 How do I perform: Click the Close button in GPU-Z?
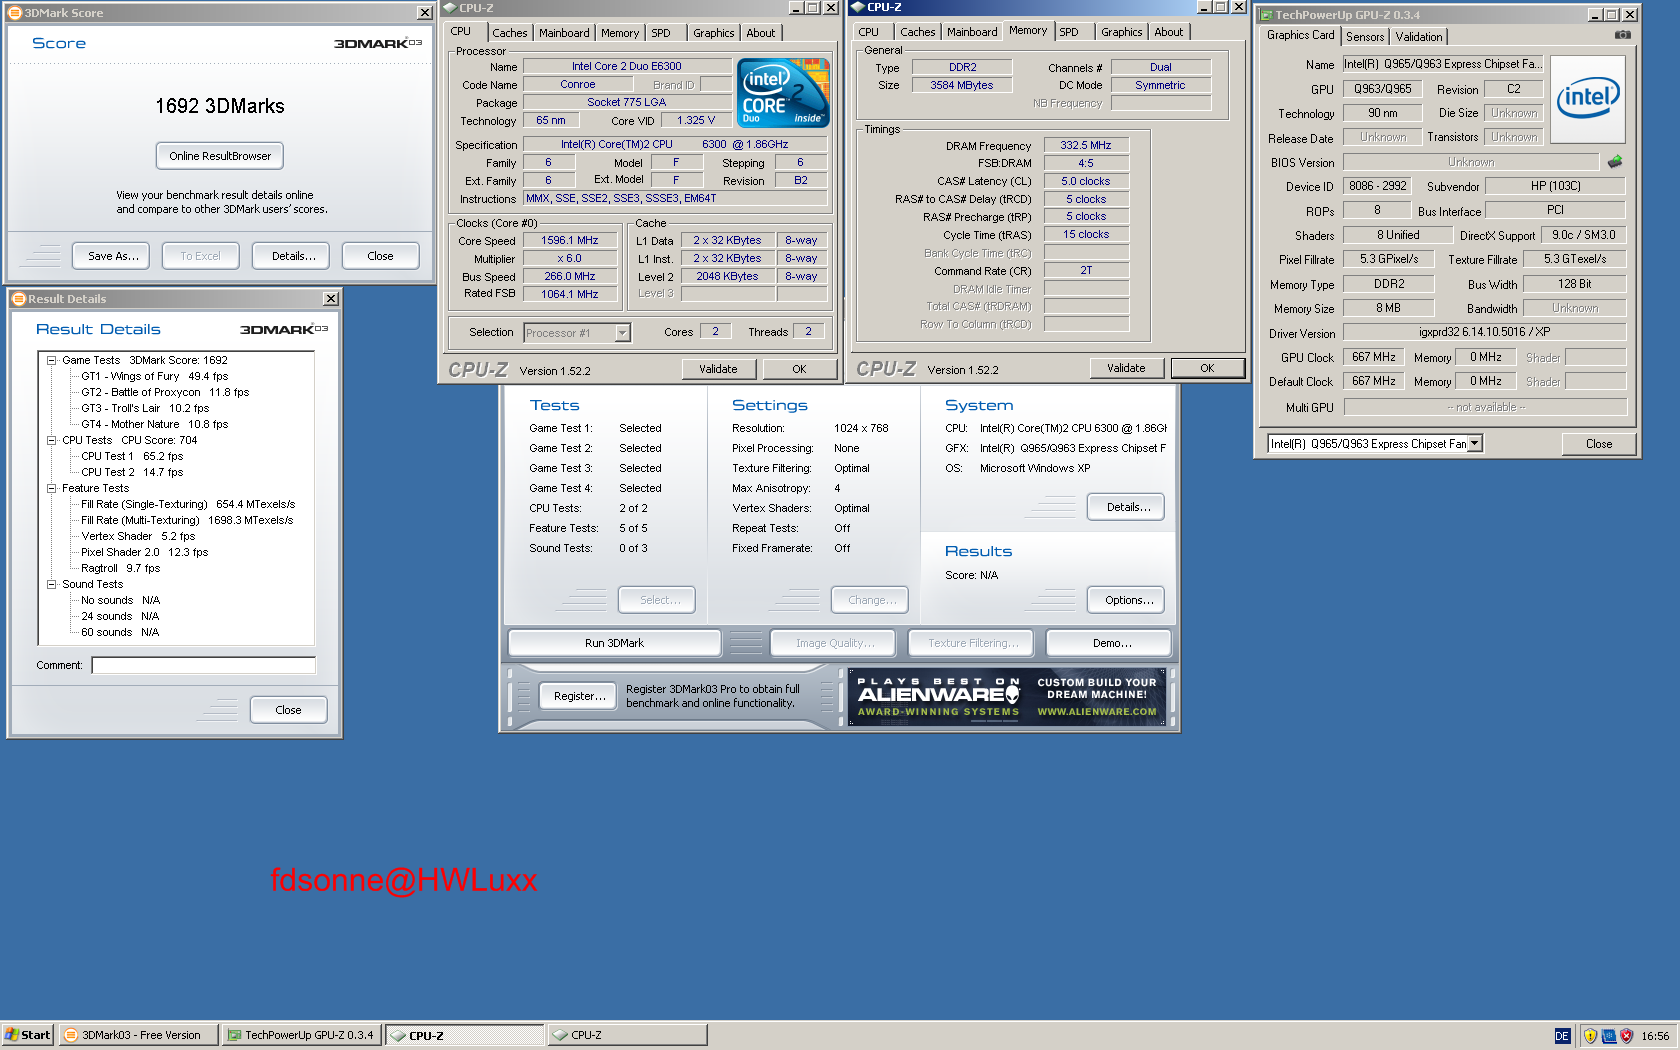(1598, 444)
